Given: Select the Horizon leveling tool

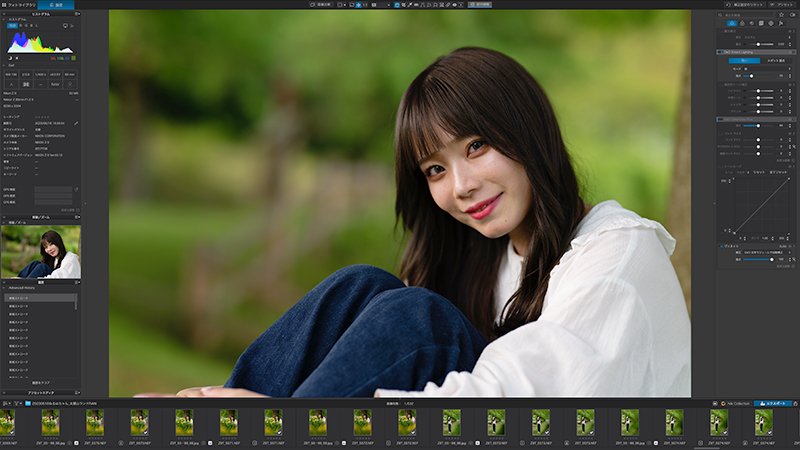Looking at the screenshot, I should [x=416, y=5].
